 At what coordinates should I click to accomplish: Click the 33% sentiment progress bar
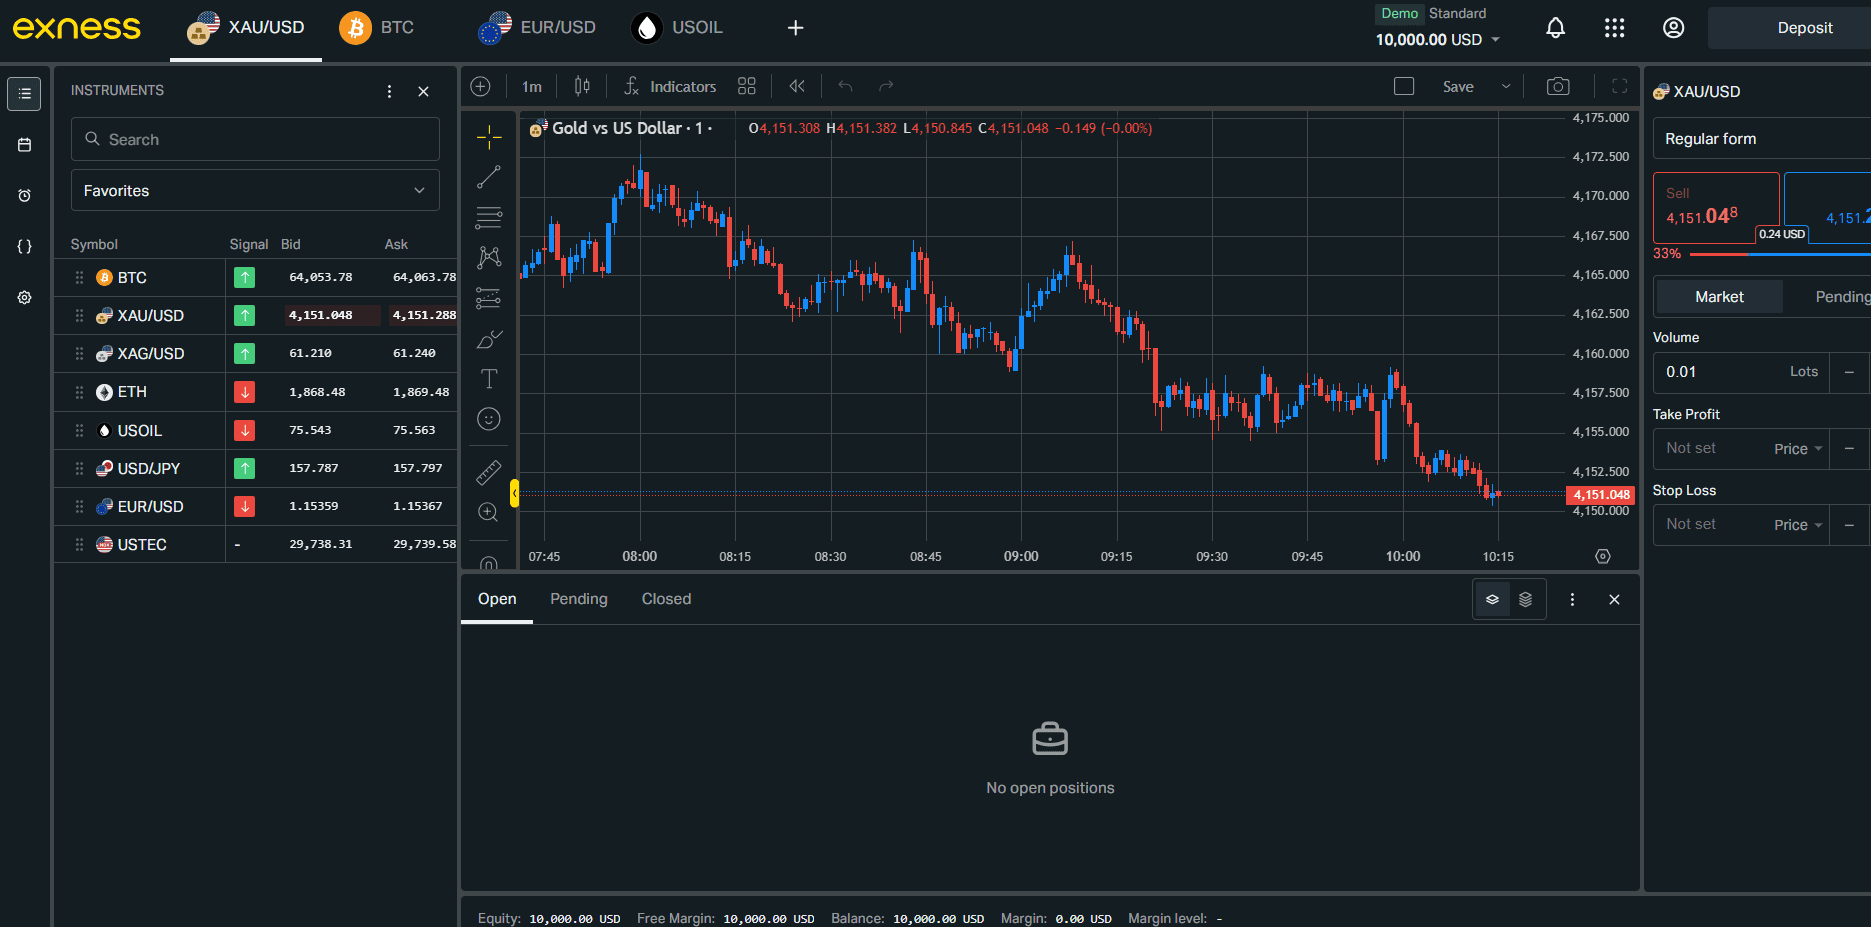1779,254
